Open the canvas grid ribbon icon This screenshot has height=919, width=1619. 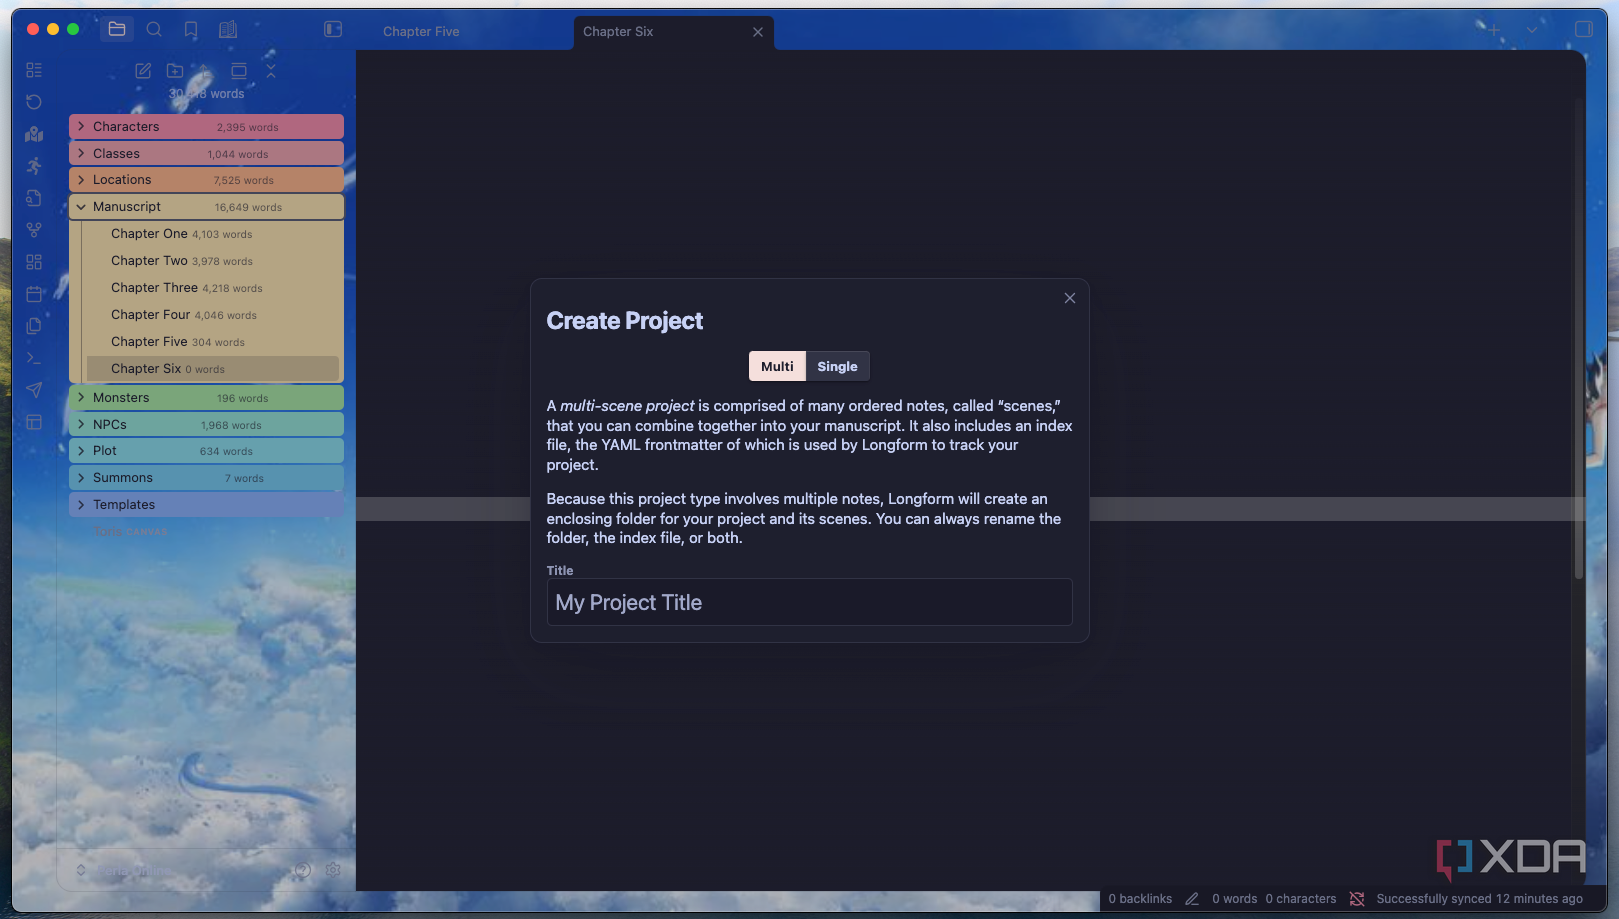tap(34, 262)
